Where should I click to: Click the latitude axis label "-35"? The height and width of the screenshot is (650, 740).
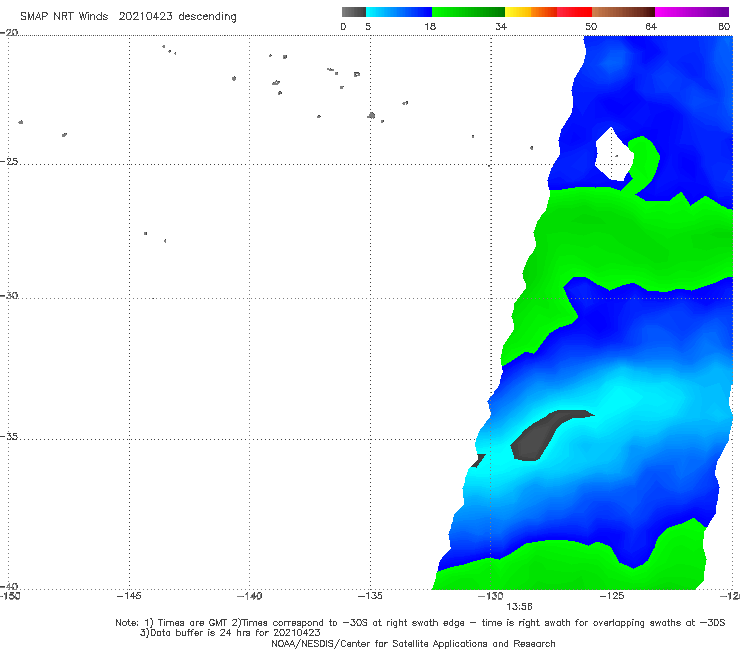9,436
